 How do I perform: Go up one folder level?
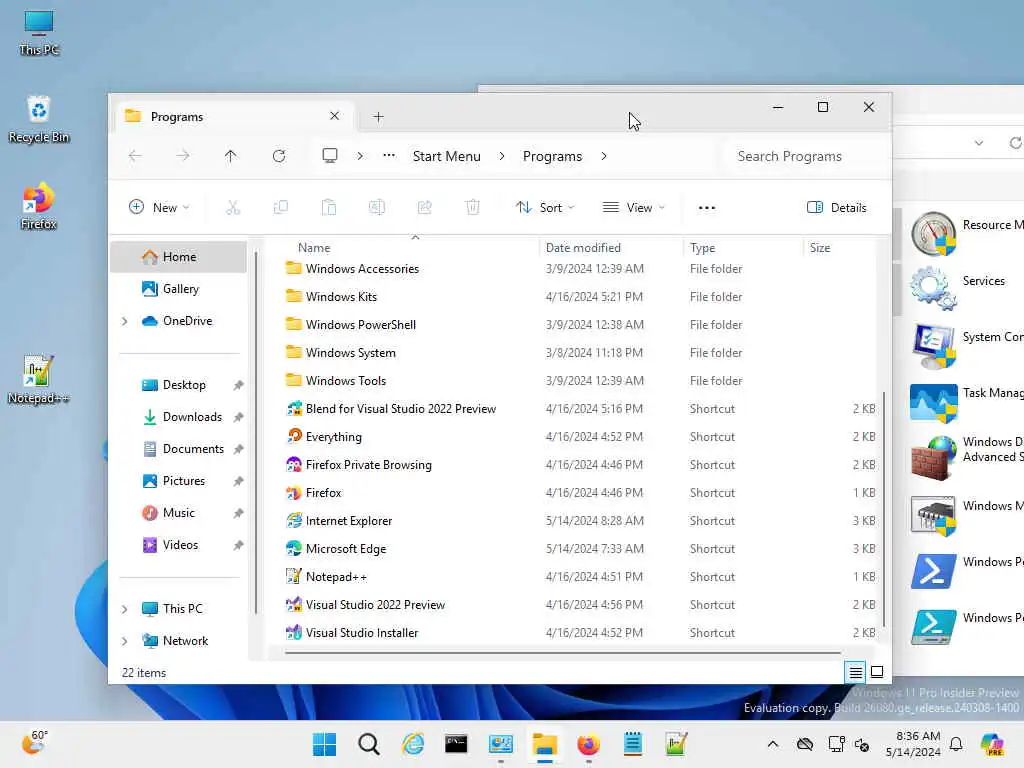point(231,156)
